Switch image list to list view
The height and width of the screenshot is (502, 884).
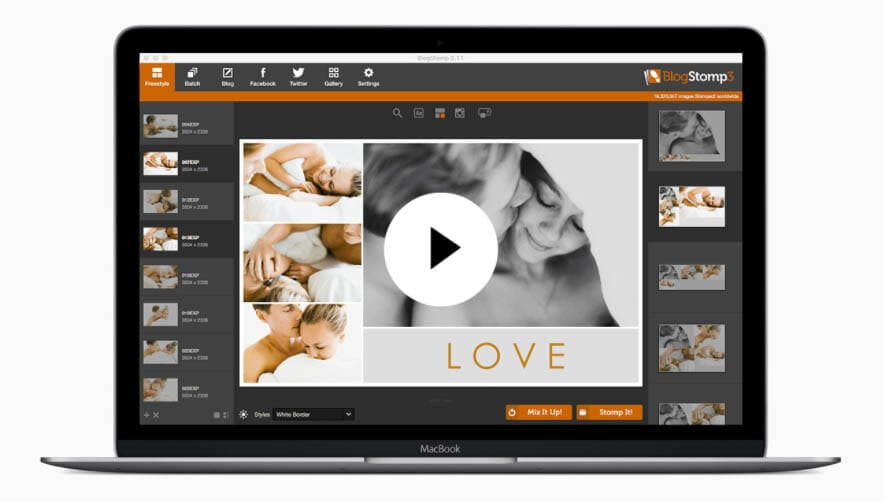(x=226, y=415)
